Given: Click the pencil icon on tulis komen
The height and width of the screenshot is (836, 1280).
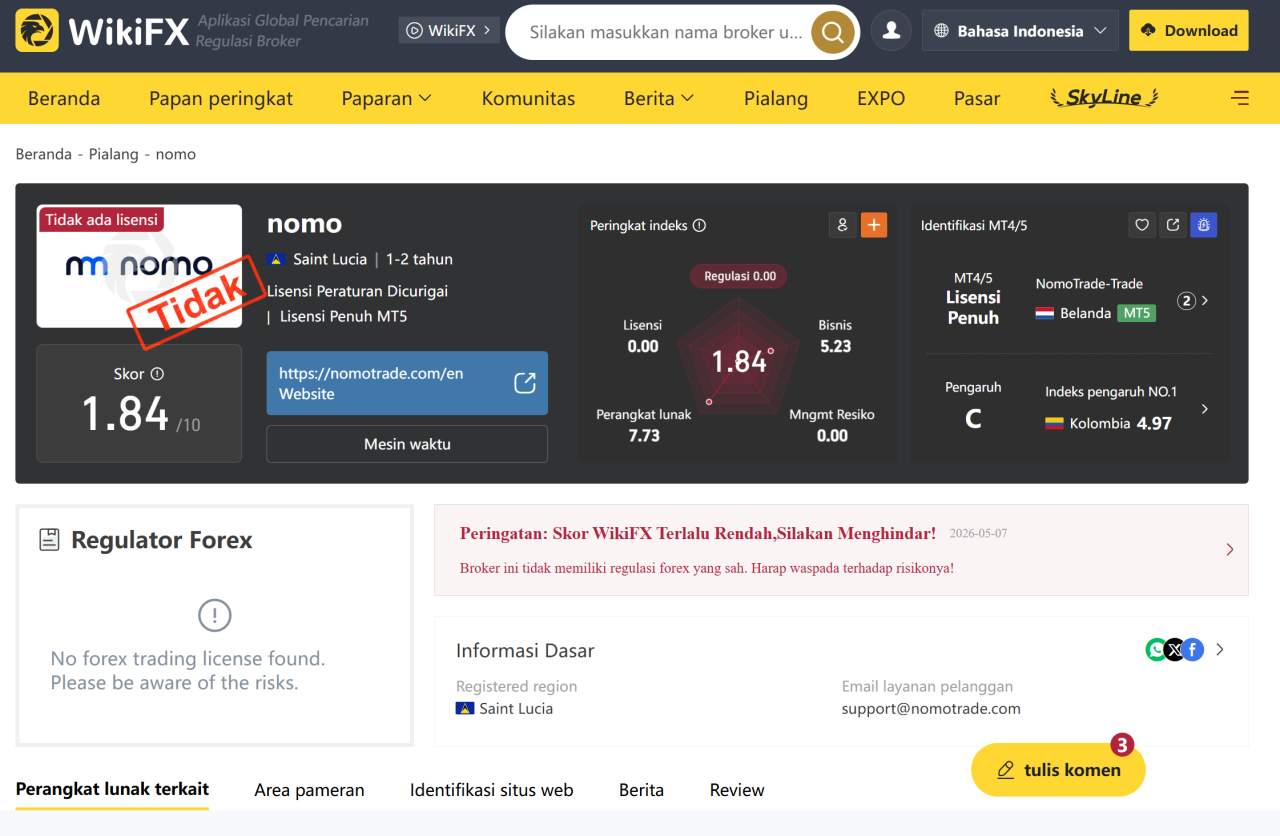Looking at the screenshot, I should (1006, 770).
